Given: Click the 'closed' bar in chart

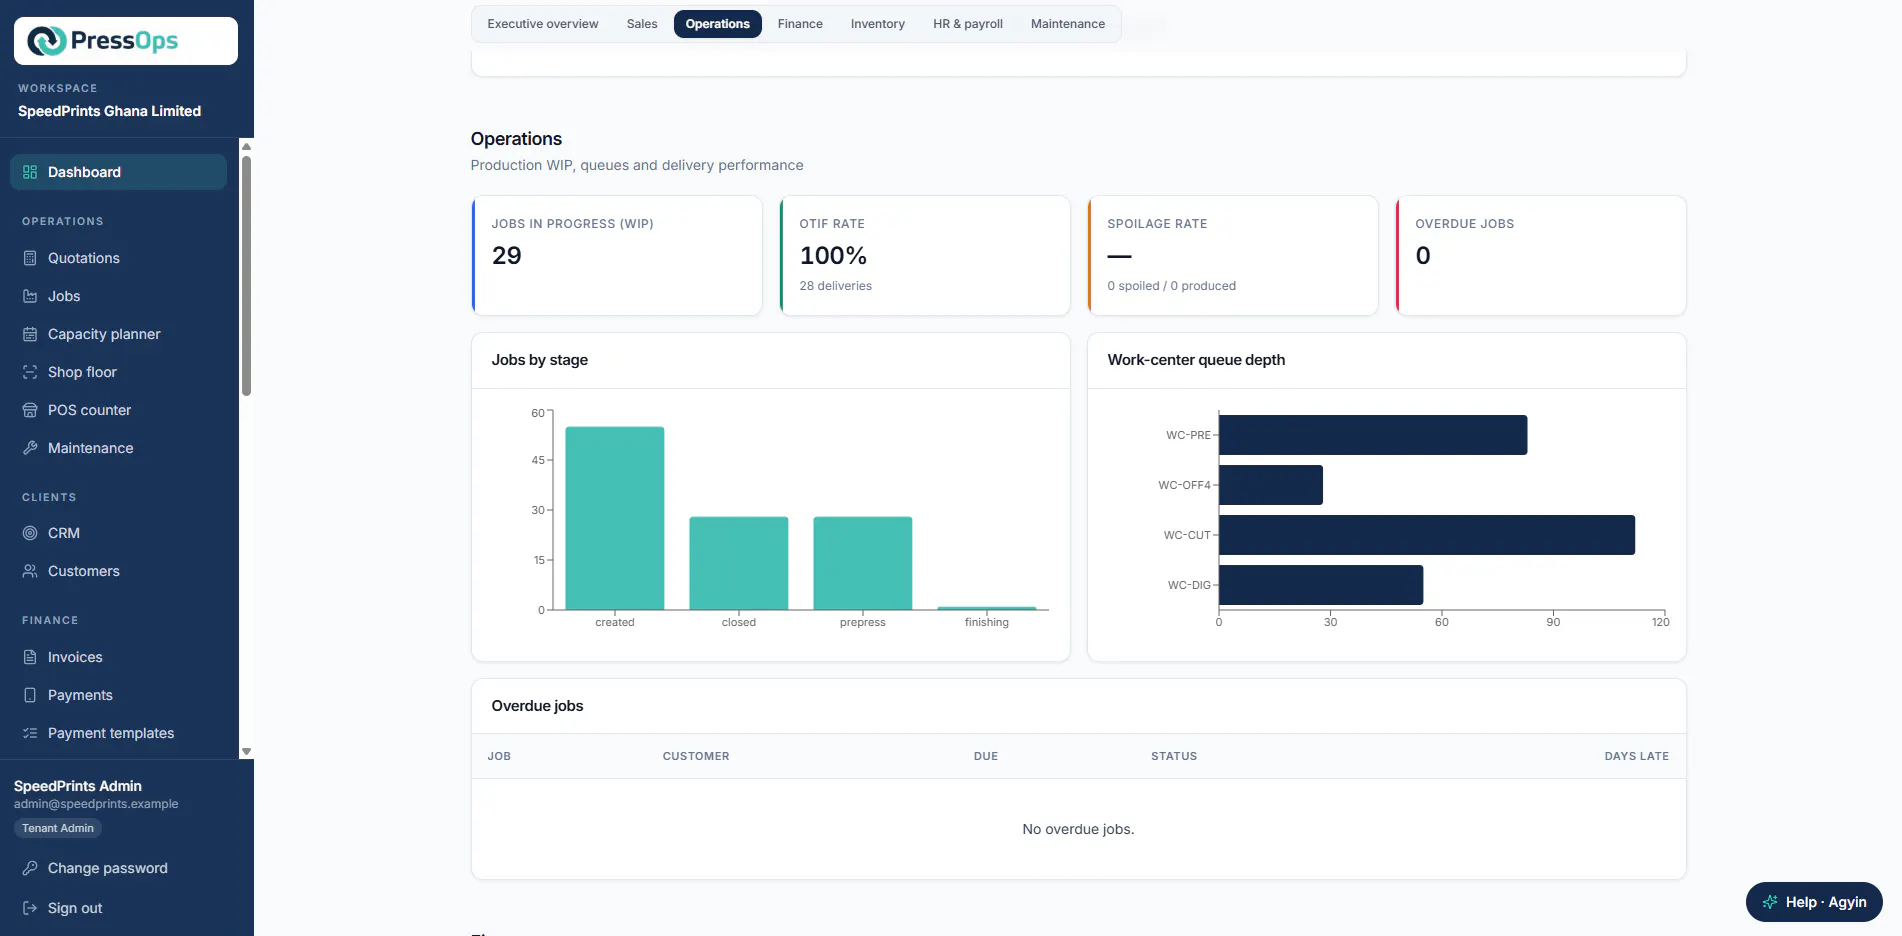Looking at the screenshot, I should click(x=739, y=563).
